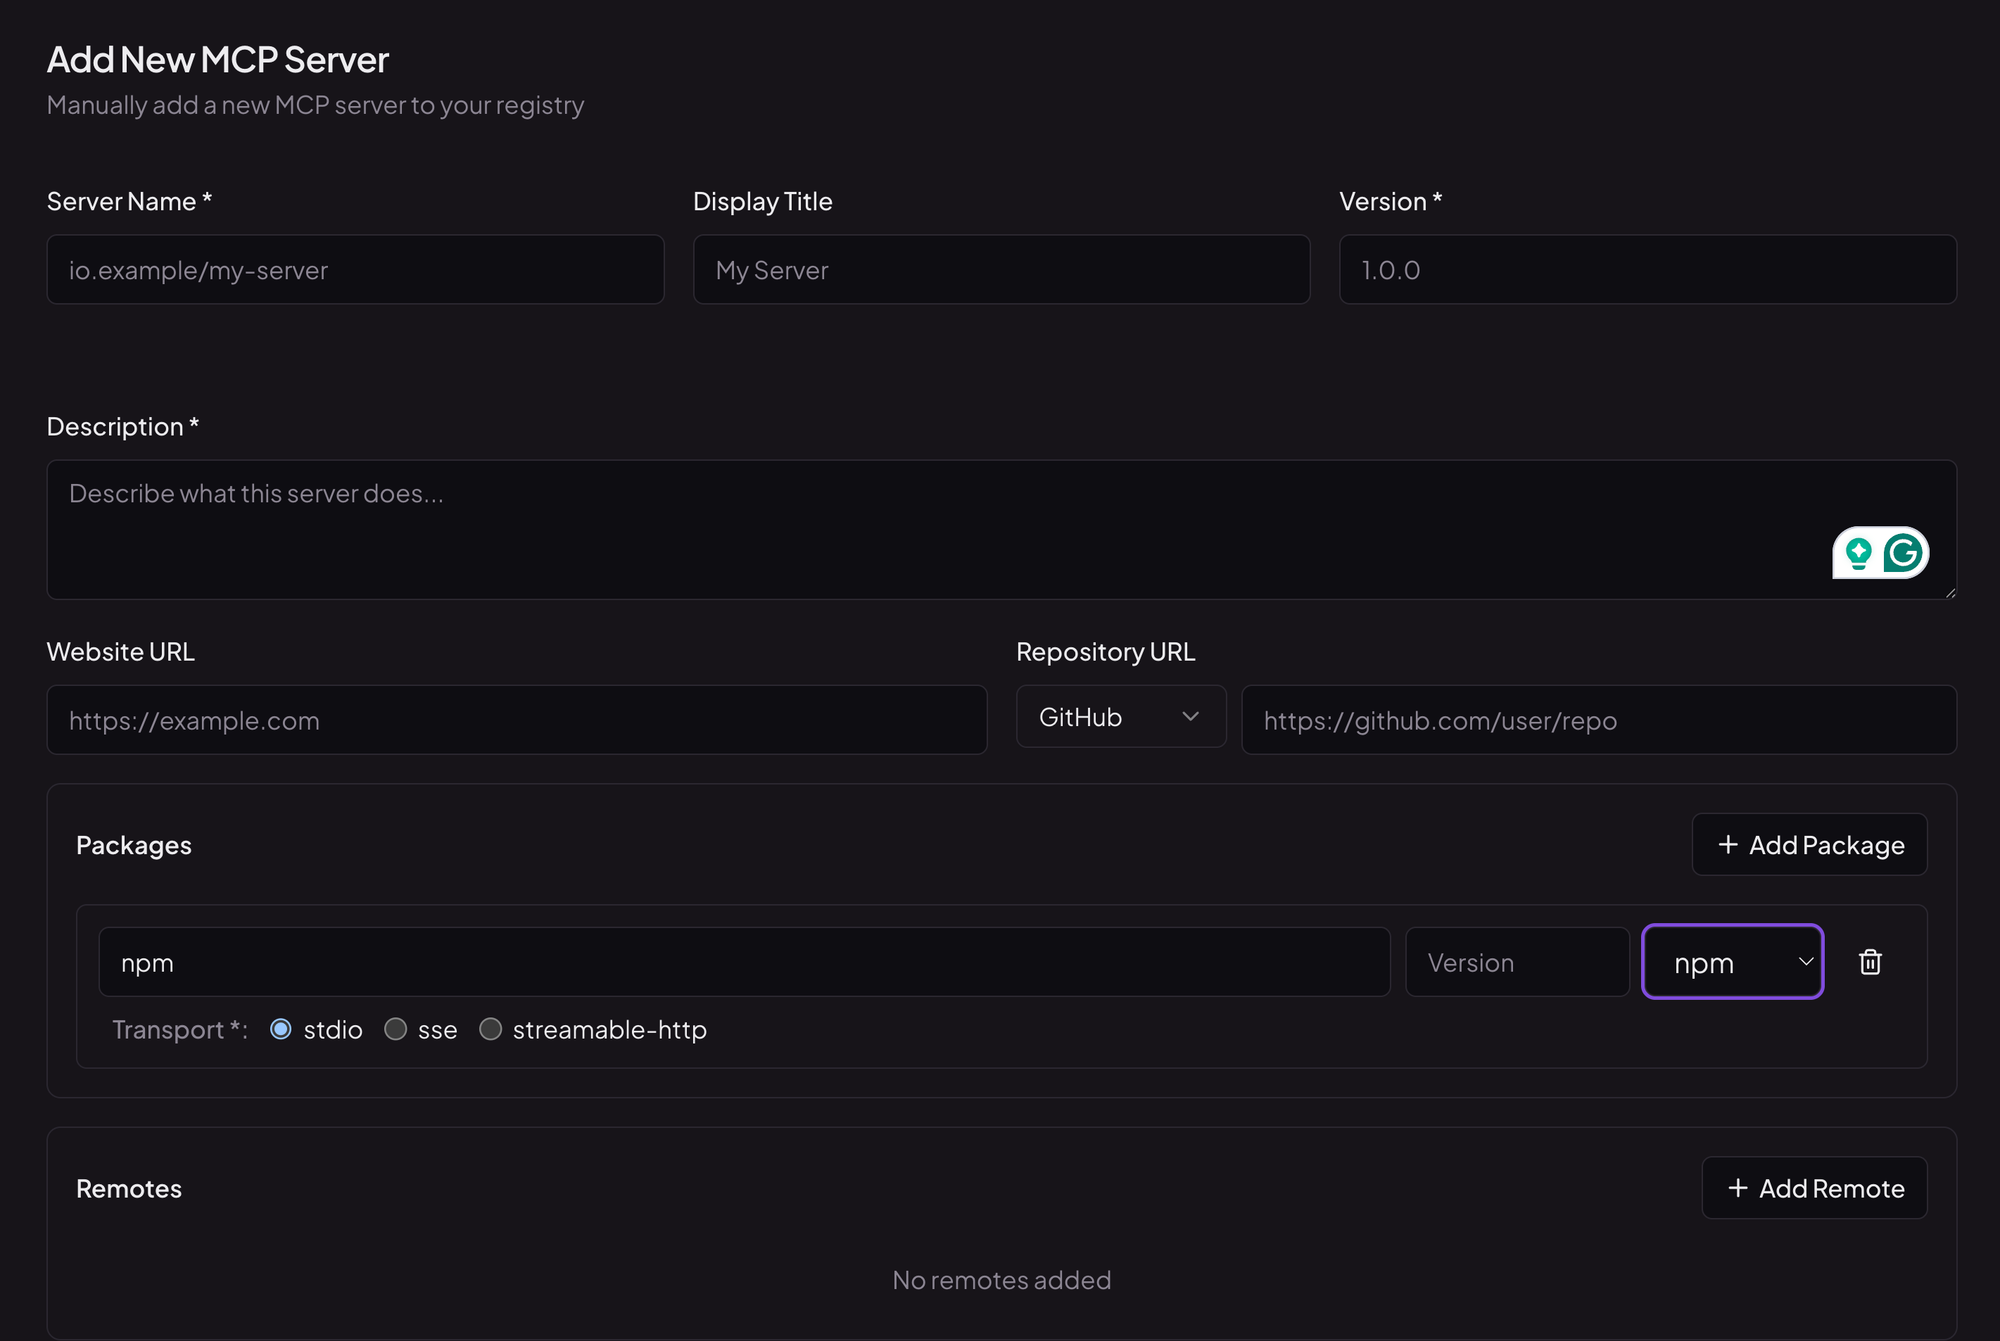Click the Grammarly G icon
Image resolution: width=2000 pixels, height=1341 pixels.
click(1903, 553)
